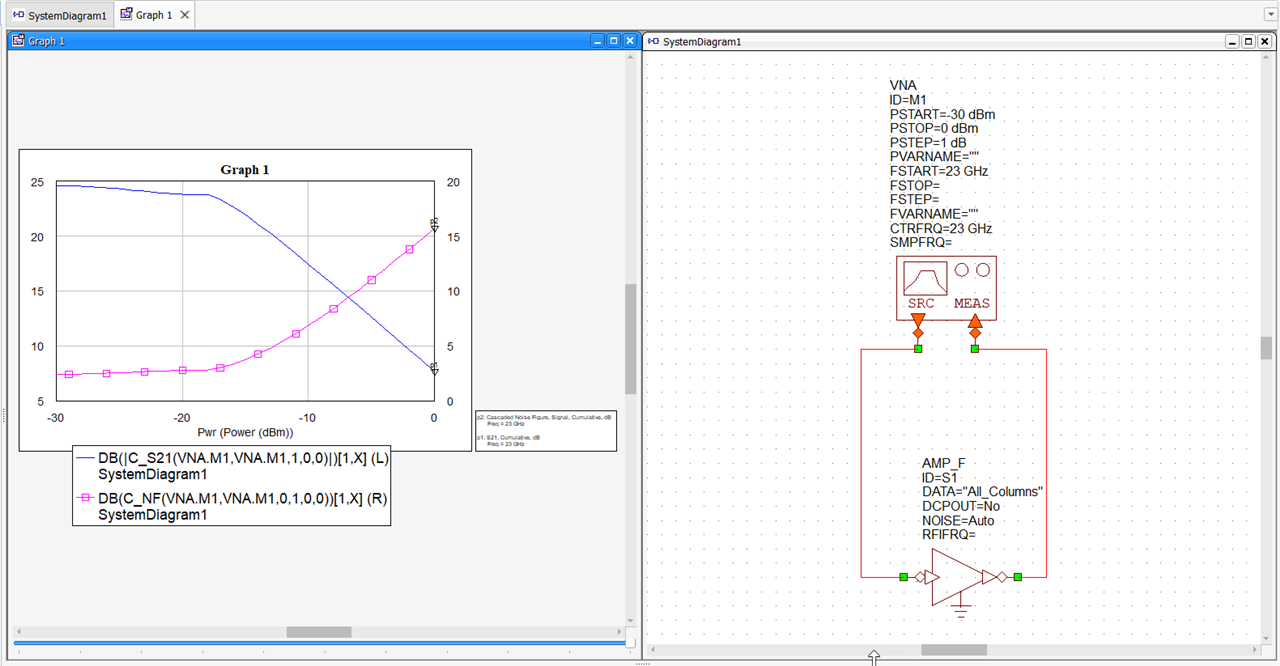Open the document tab list dropdown arrow

1270,15
